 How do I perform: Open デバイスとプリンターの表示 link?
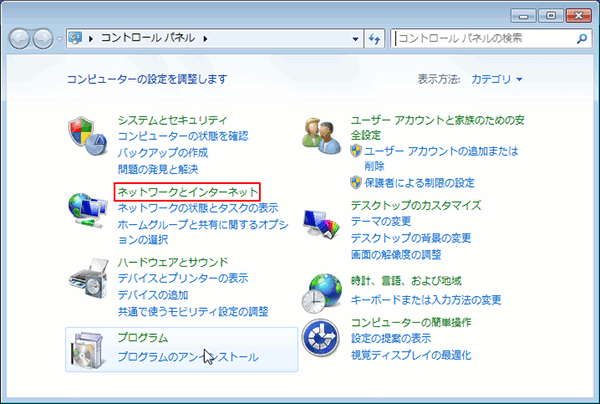(x=182, y=278)
